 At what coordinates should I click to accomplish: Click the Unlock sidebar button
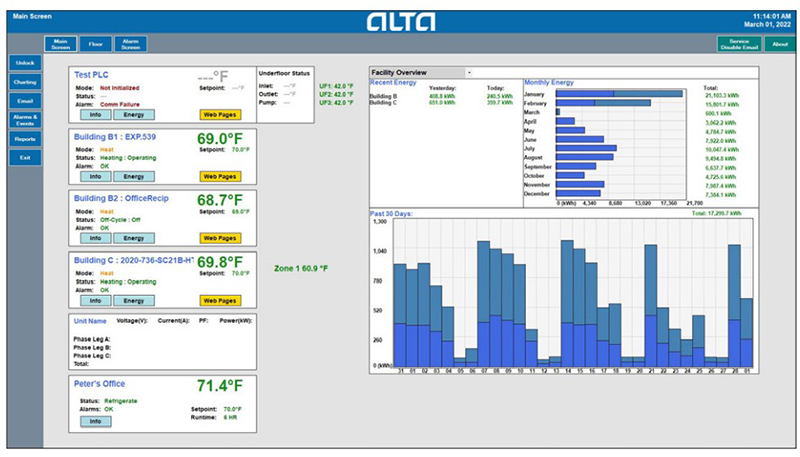click(25, 63)
